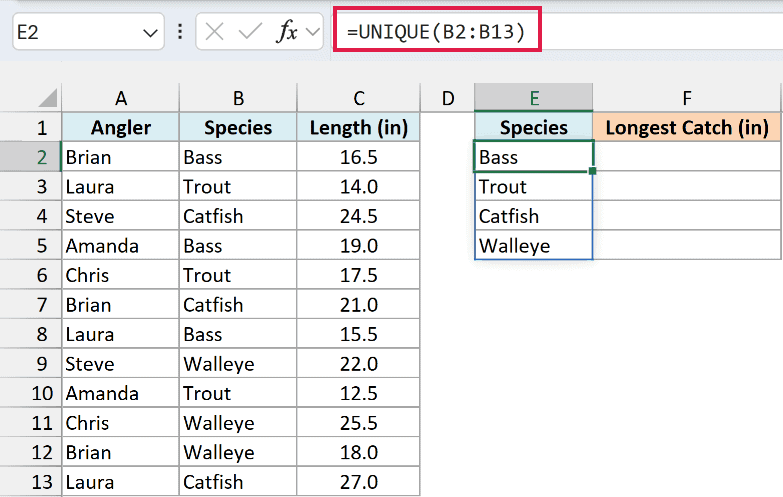This screenshot has width=783, height=497.
Task: Select row 2 header
Action: click(x=30, y=157)
